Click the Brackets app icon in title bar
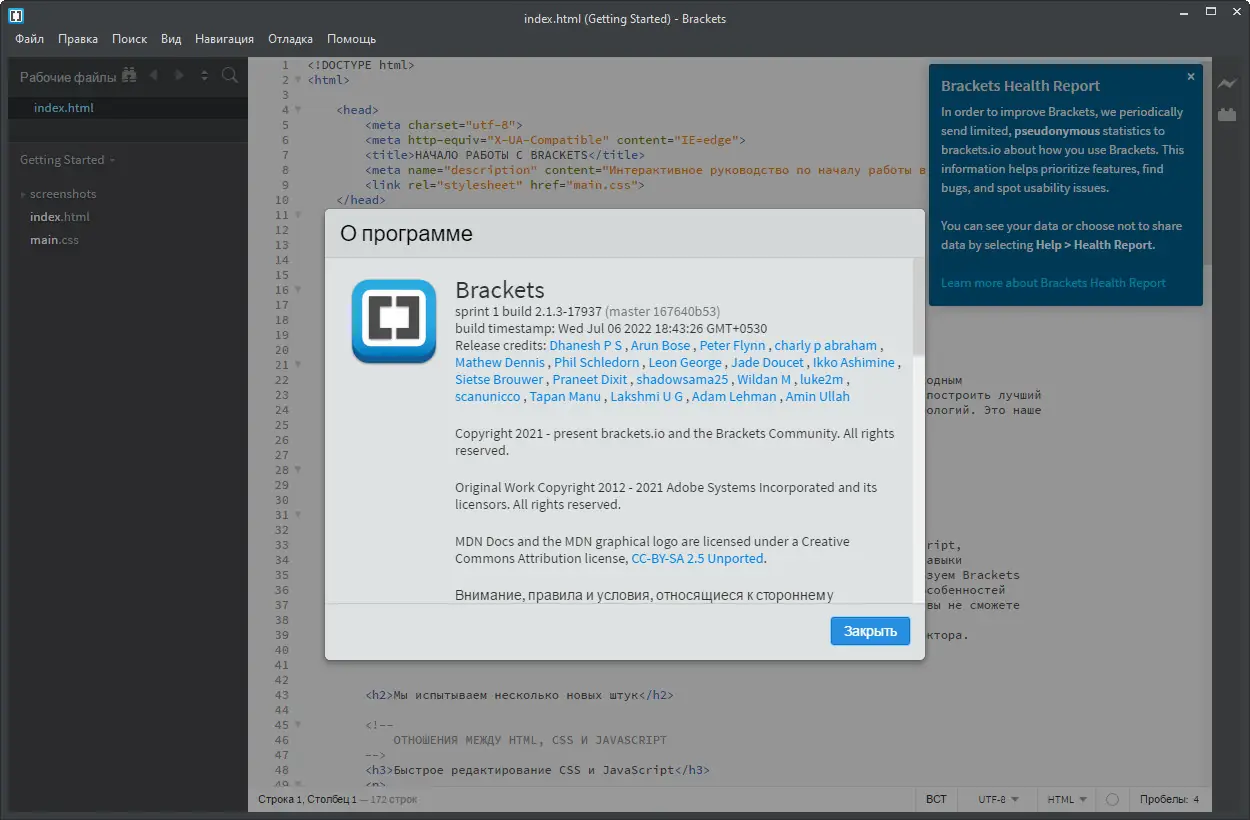The image size is (1250, 820). coord(16,17)
